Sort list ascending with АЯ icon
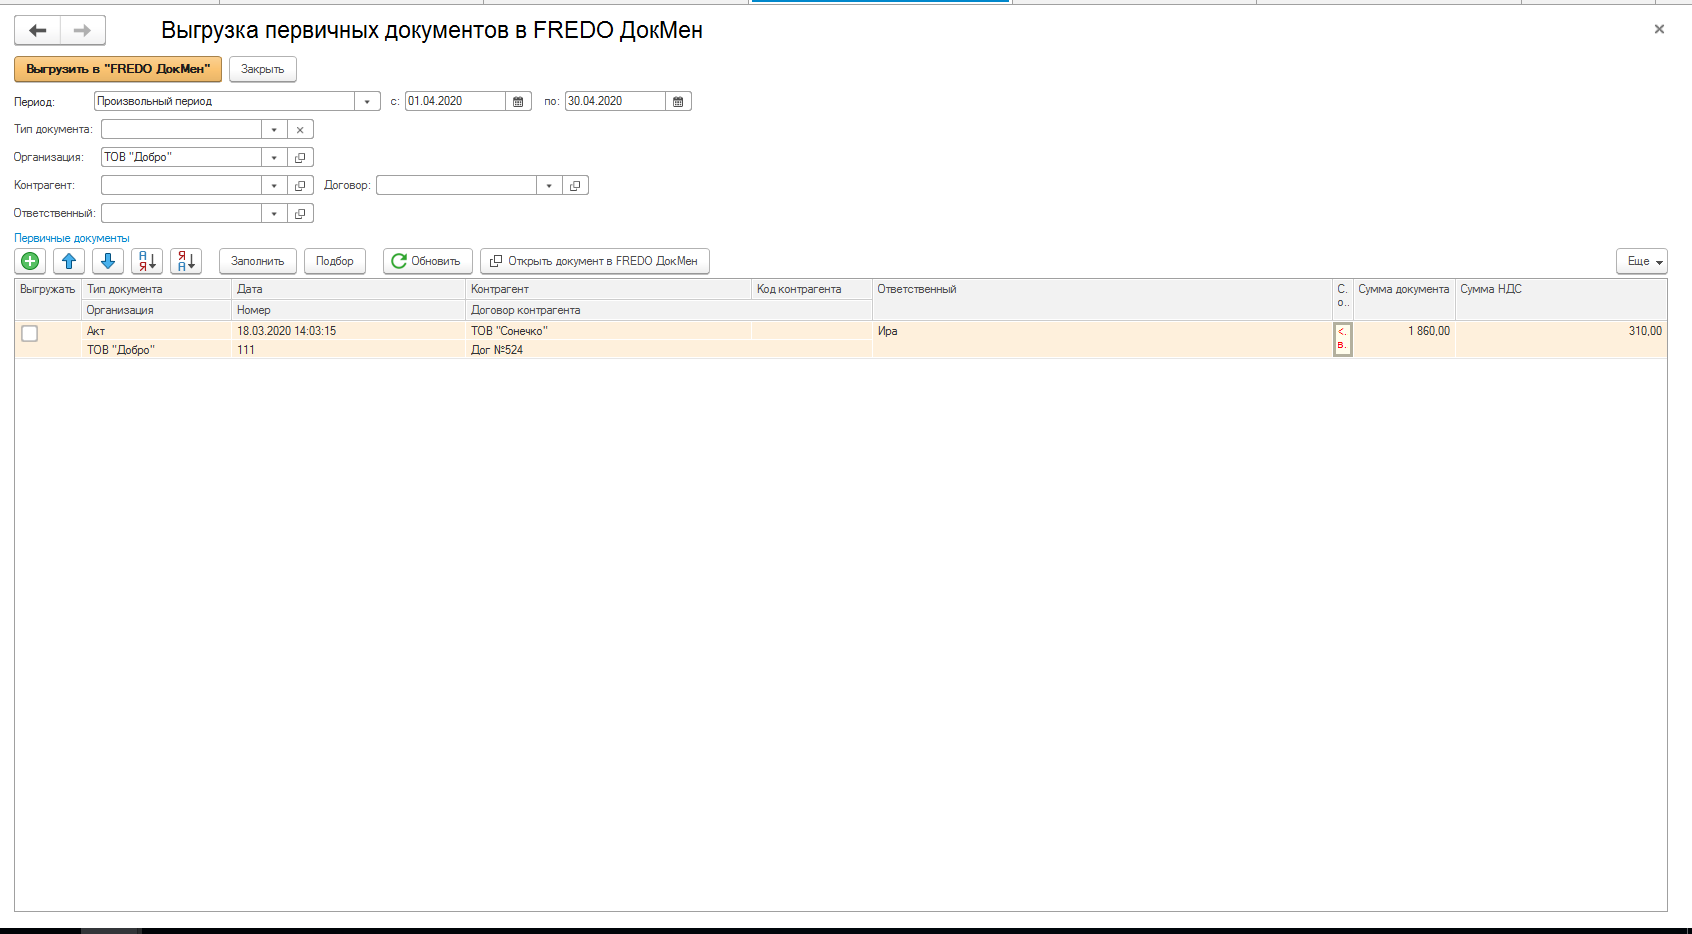This screenshot has height=934, width=1692. tap(146, 261)
